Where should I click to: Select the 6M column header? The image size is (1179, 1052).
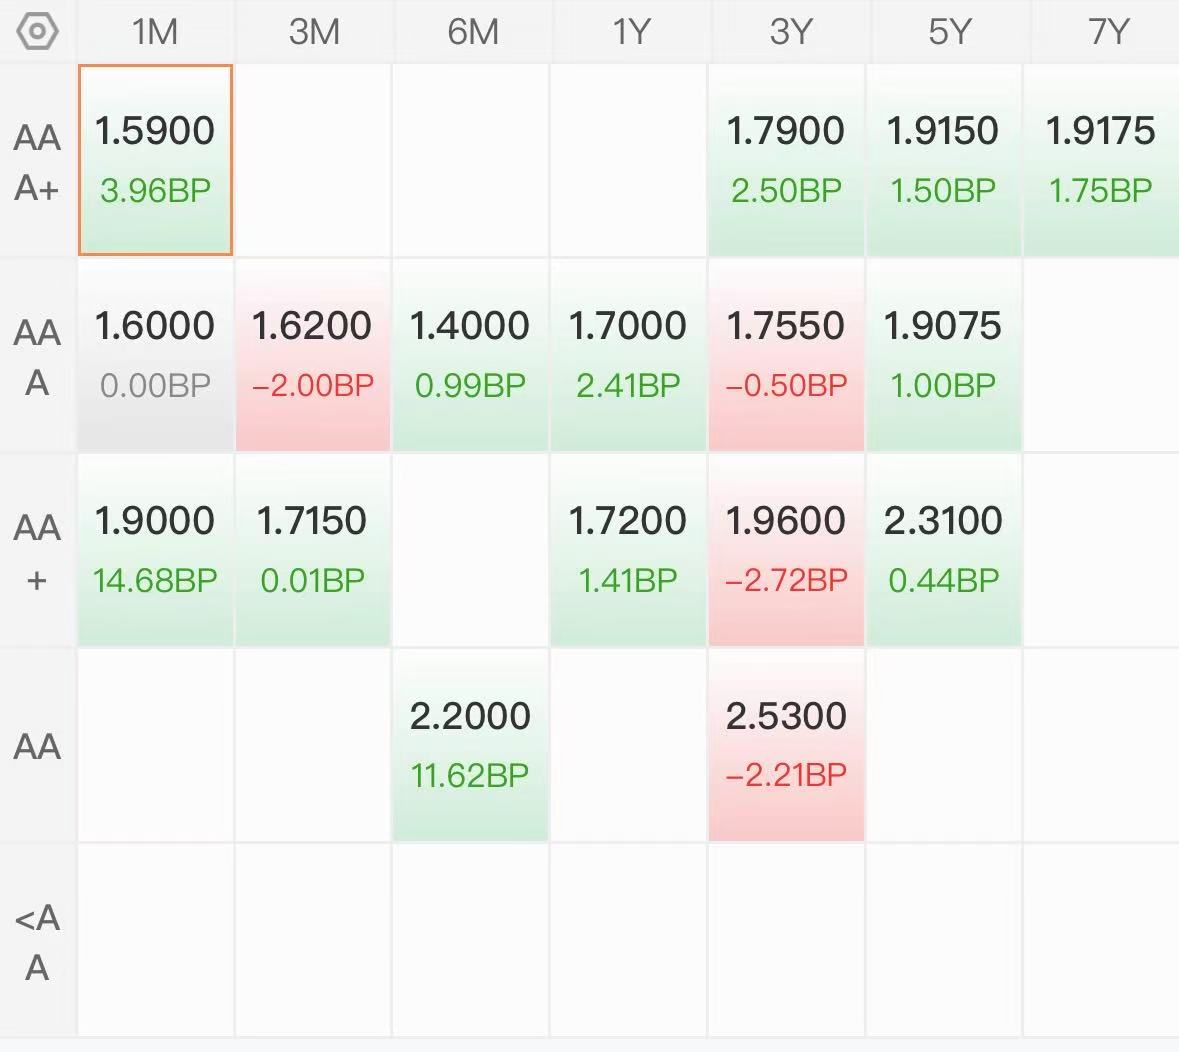pos(472,32)
